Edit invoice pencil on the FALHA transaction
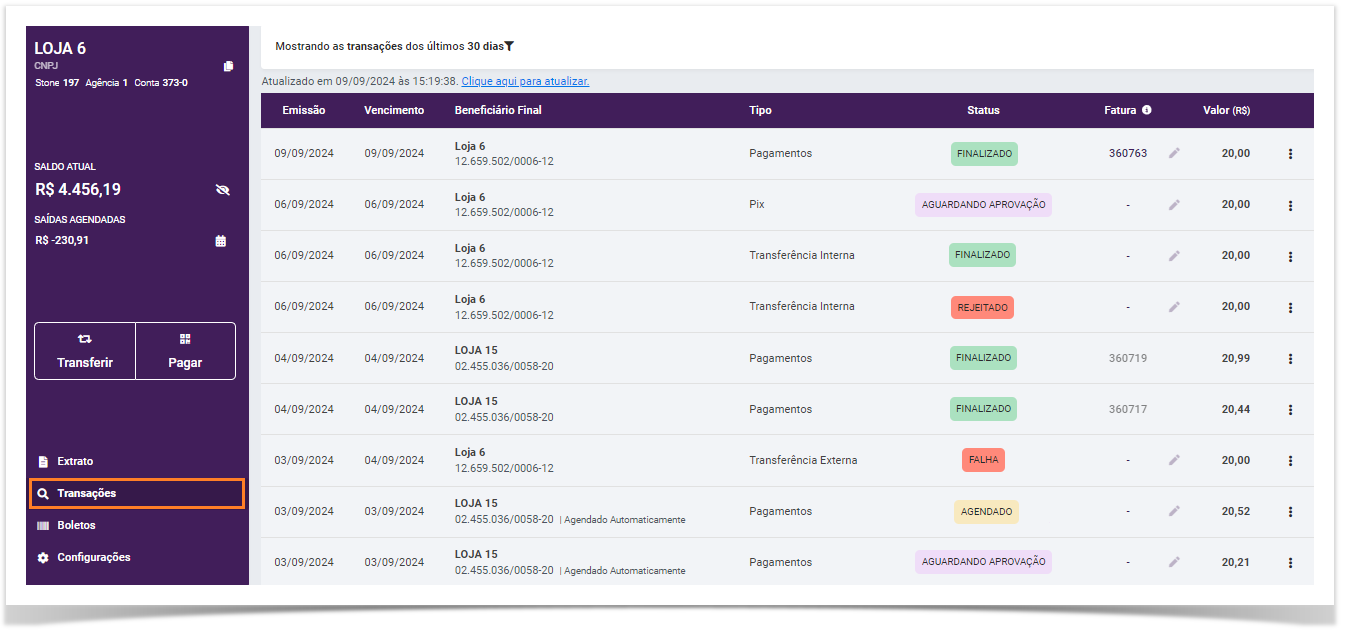Viewport: 1348px width, 634px height. [1174, 460]
